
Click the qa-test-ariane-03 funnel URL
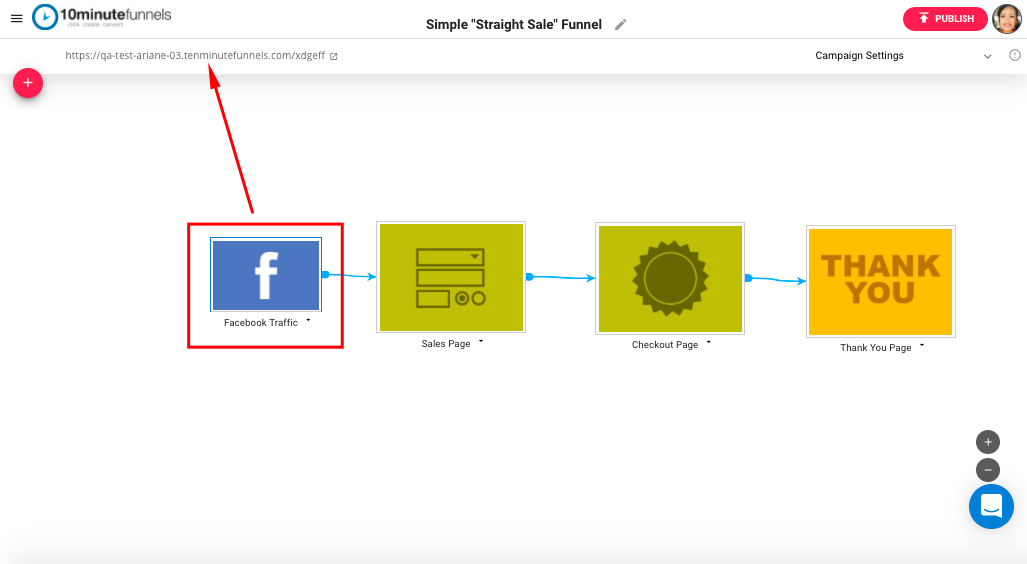(195, 56)
